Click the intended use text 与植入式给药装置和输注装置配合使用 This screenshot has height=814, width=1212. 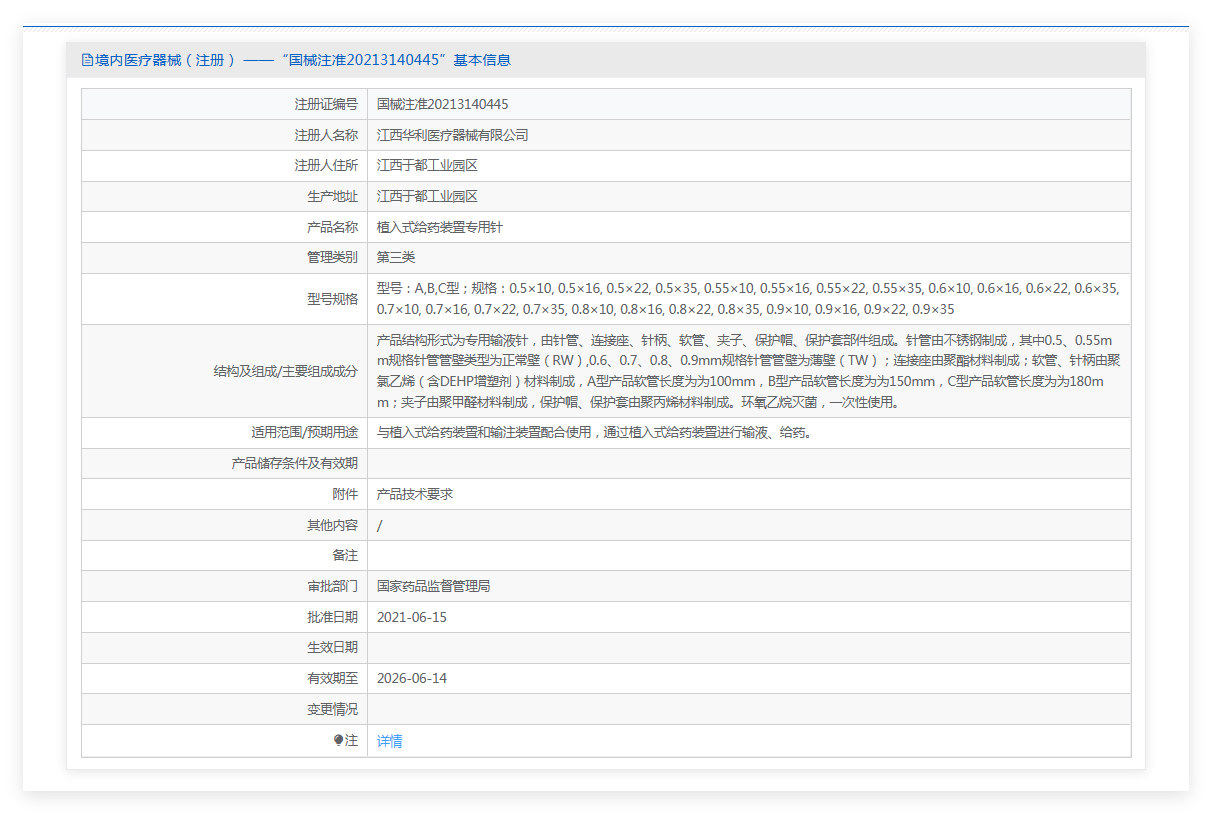coord(594,433)
